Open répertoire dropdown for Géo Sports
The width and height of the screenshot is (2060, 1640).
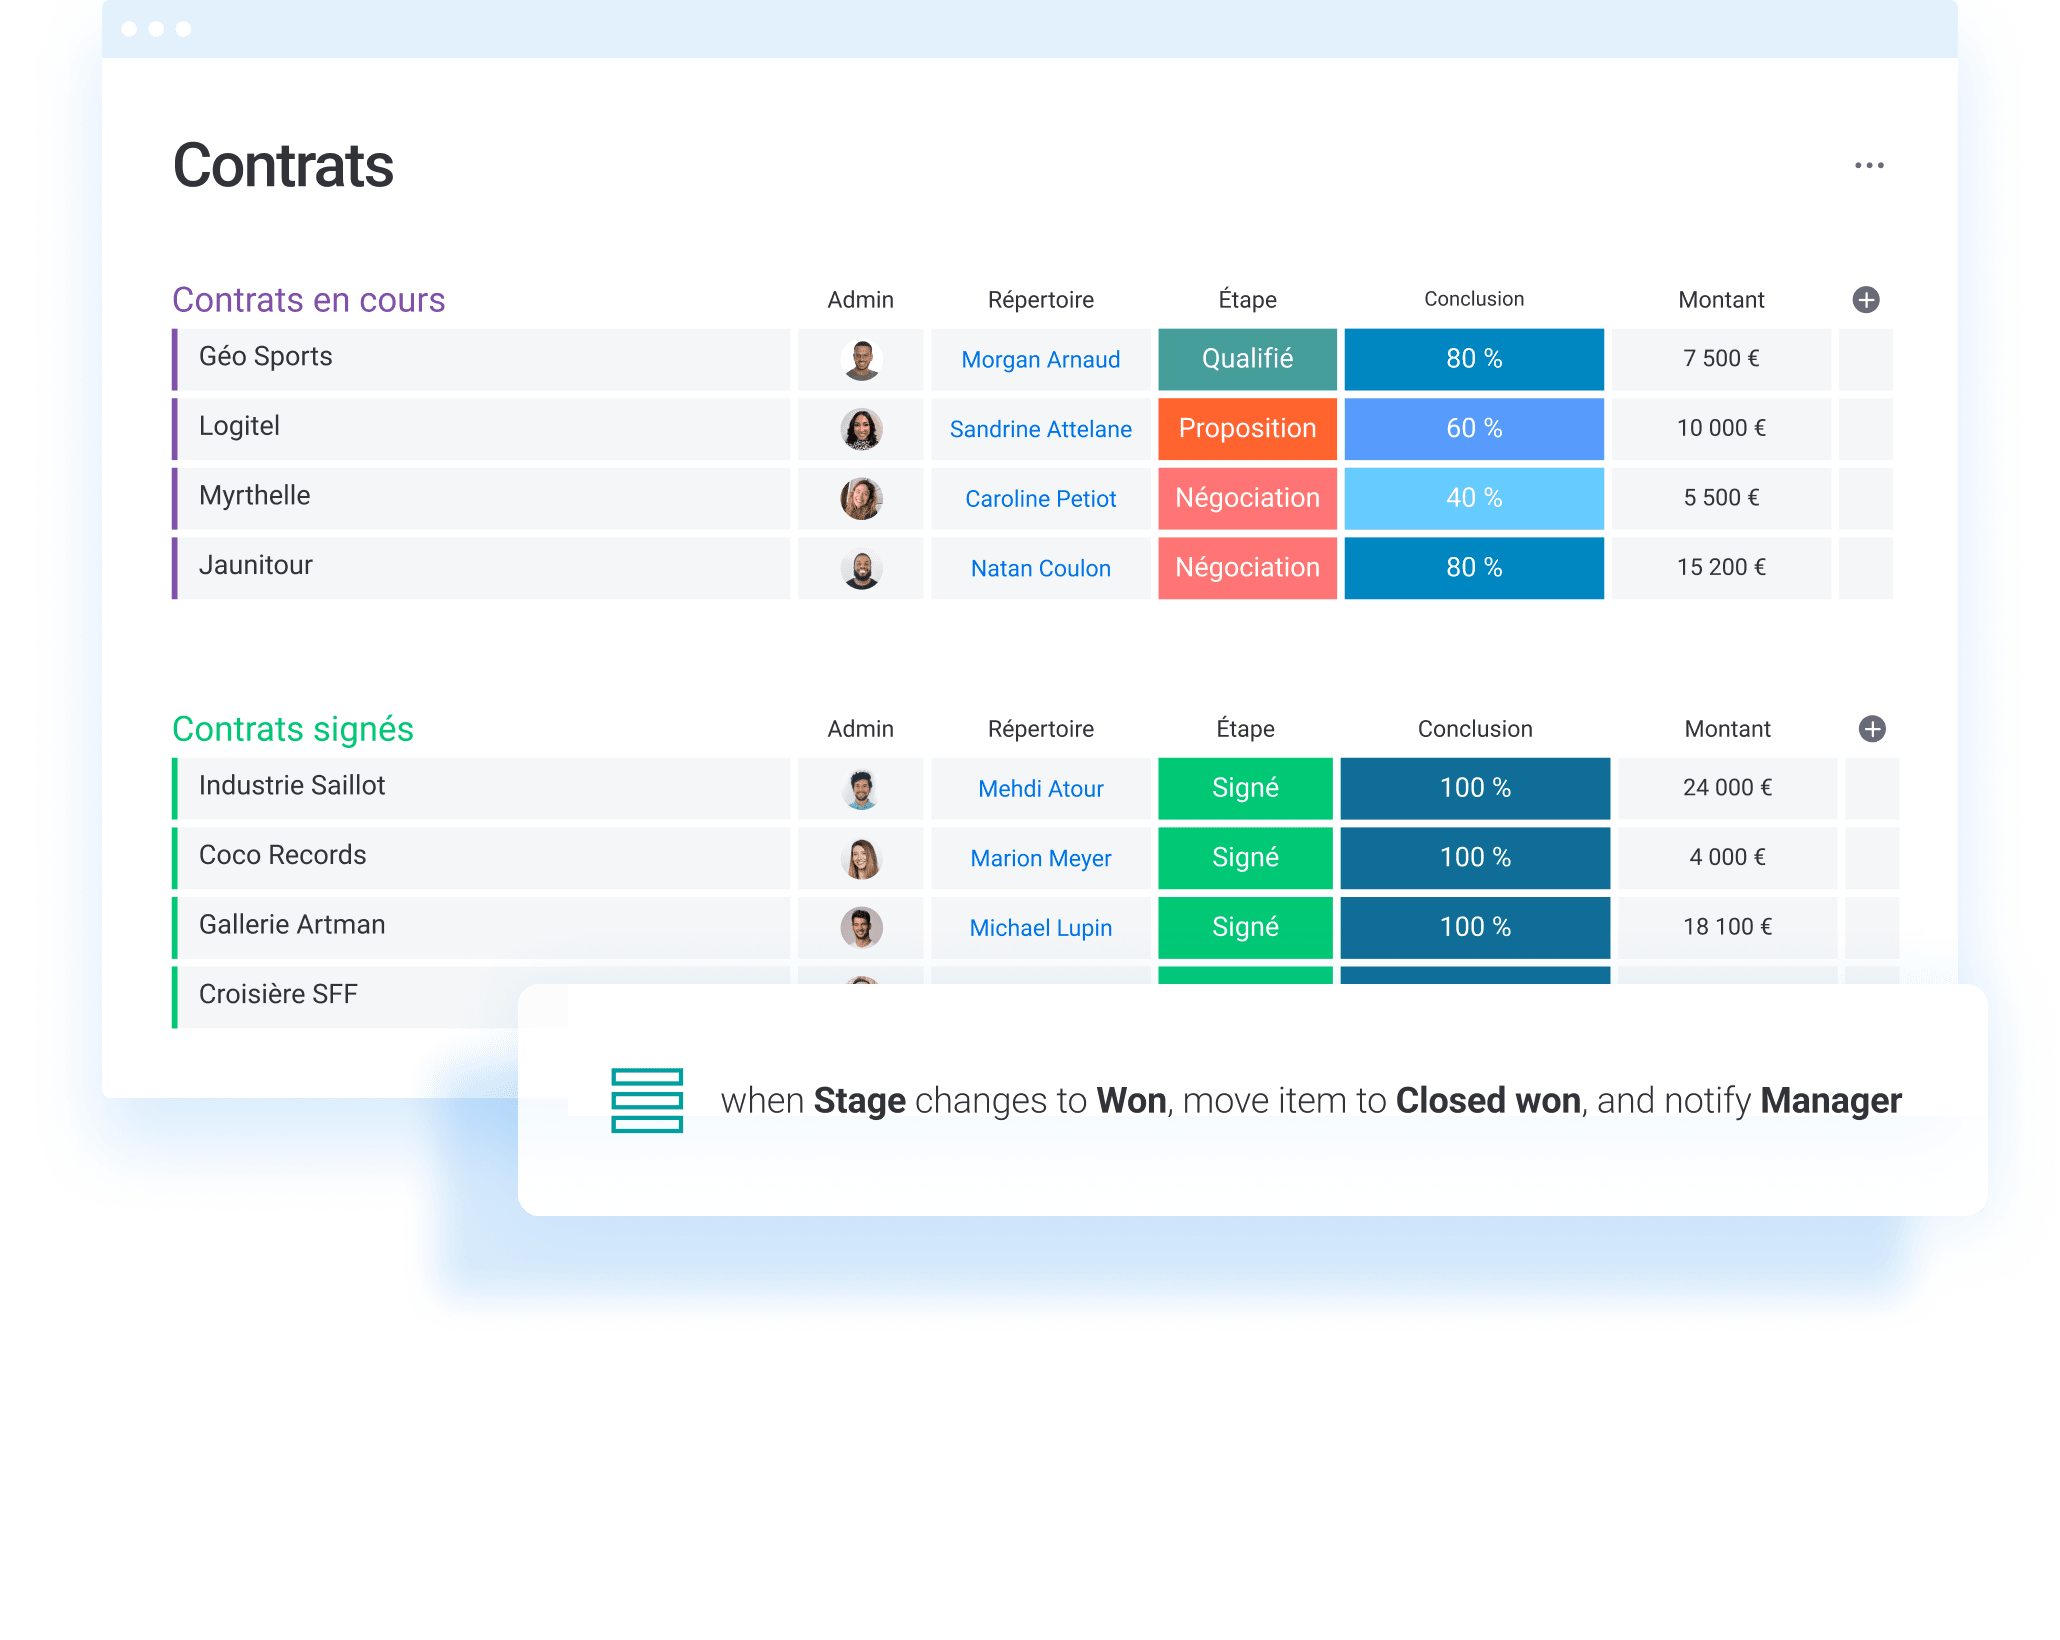tap(1038, 356)
